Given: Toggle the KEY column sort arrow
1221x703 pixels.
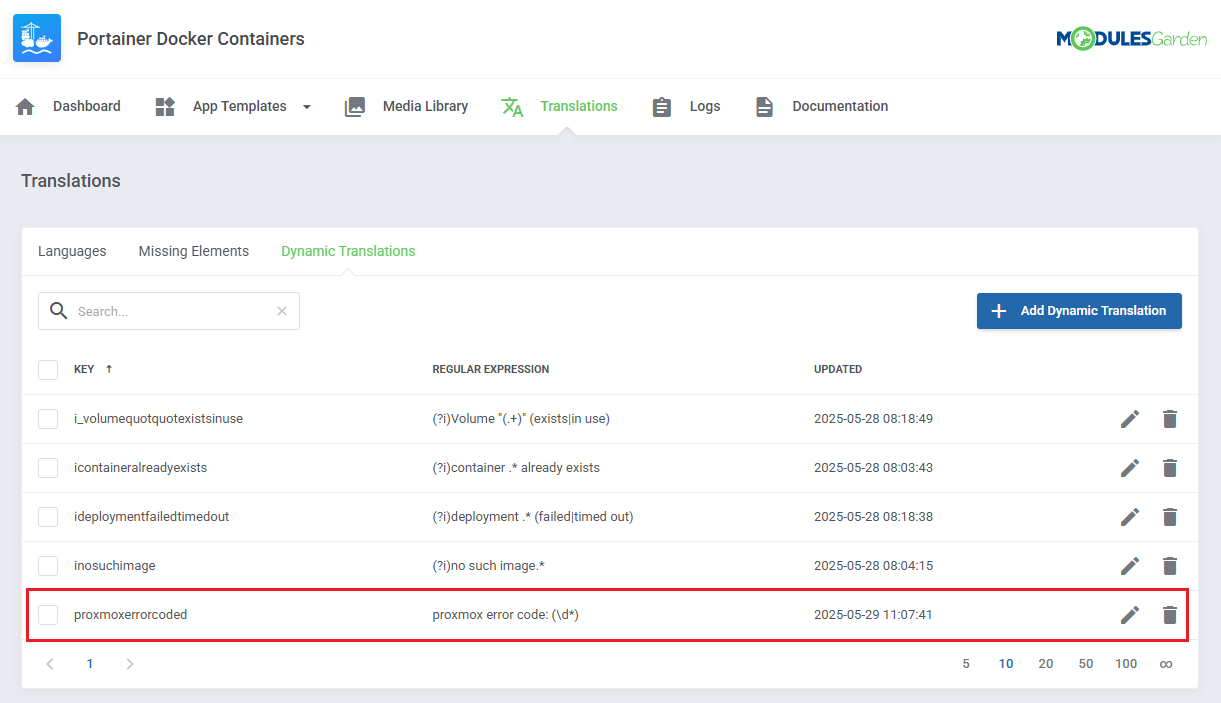Looking at the screenshot, I should [109, 369].
